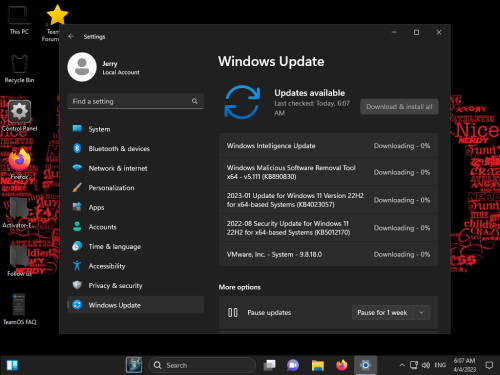This screenshot has height=375, width=500.
Task: Click the Find a setting search box
Action: (x=135, y=101)
